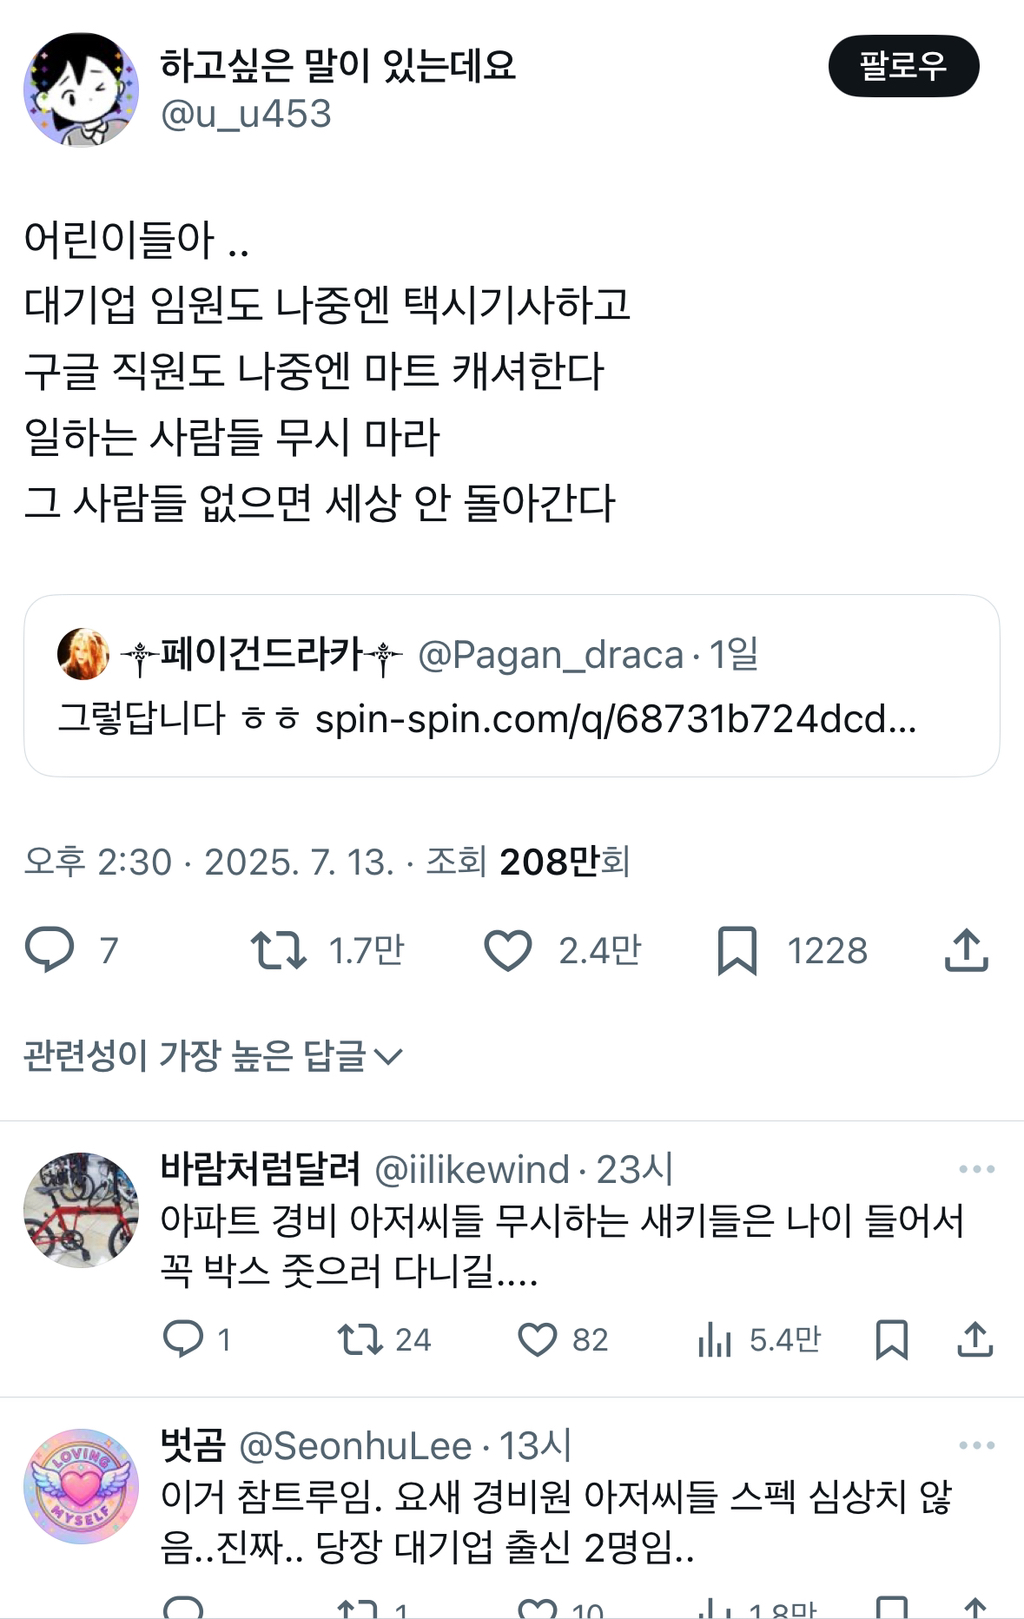1024x1619 pixels.
Task: Open 벗곰 Loving Myself avatar
Action: tap(81, 1486)
